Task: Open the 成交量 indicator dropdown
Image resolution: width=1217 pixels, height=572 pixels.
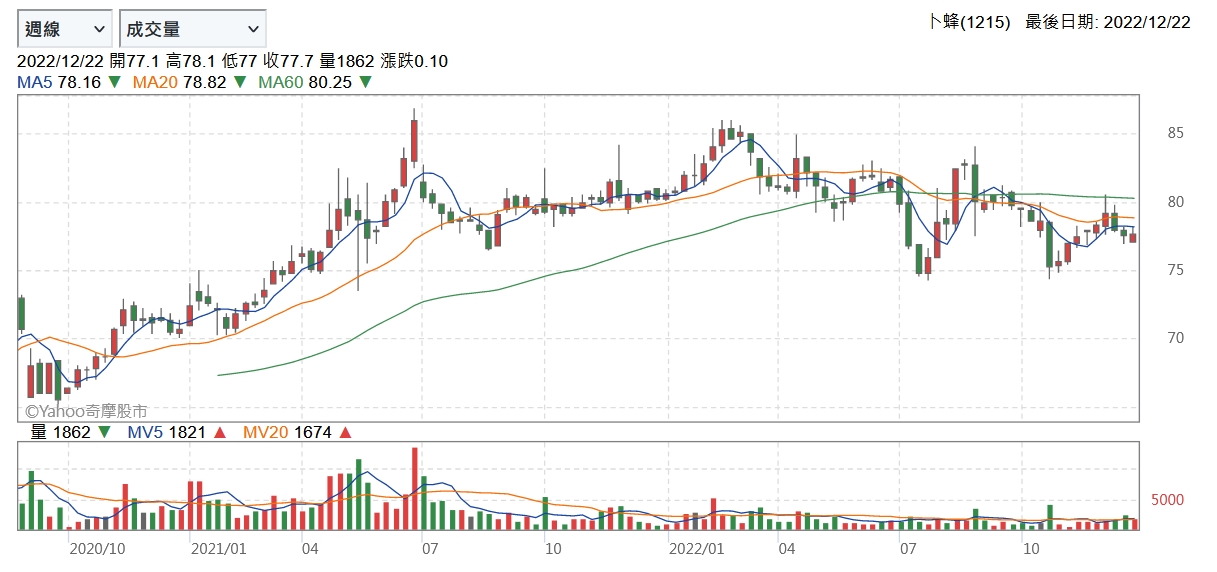Action: pos(192,29)
